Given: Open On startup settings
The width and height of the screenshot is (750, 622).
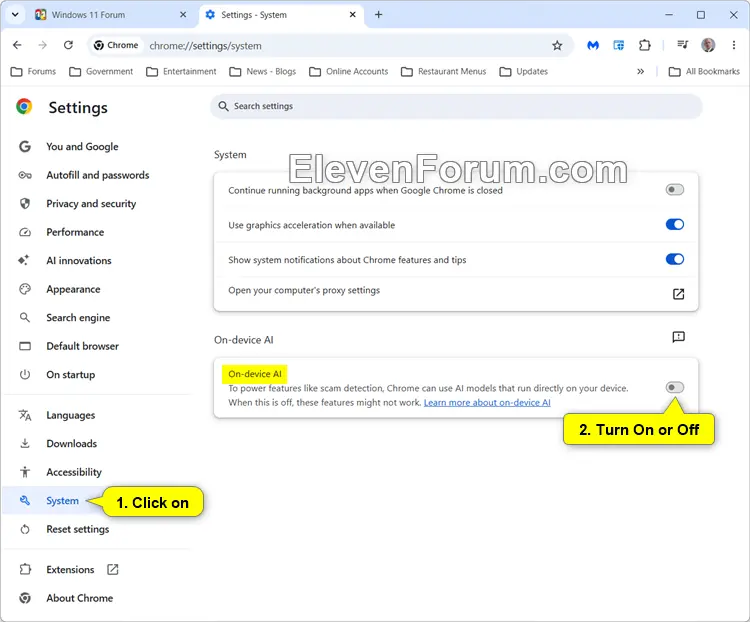Looking at the screenshot, I should click(70, 375).
